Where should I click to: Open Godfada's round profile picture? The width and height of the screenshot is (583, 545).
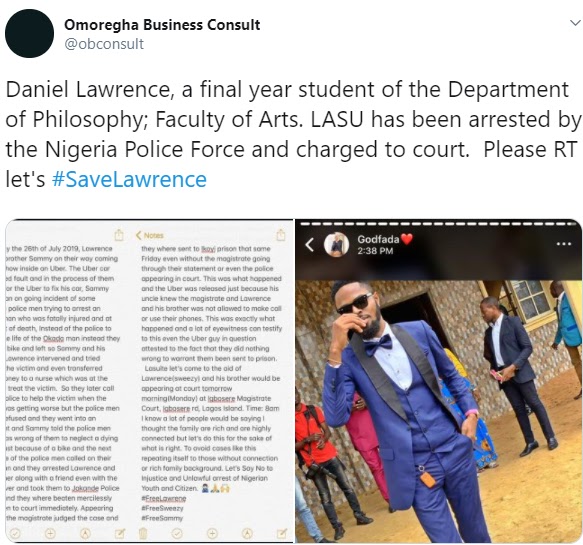(336, 245)
